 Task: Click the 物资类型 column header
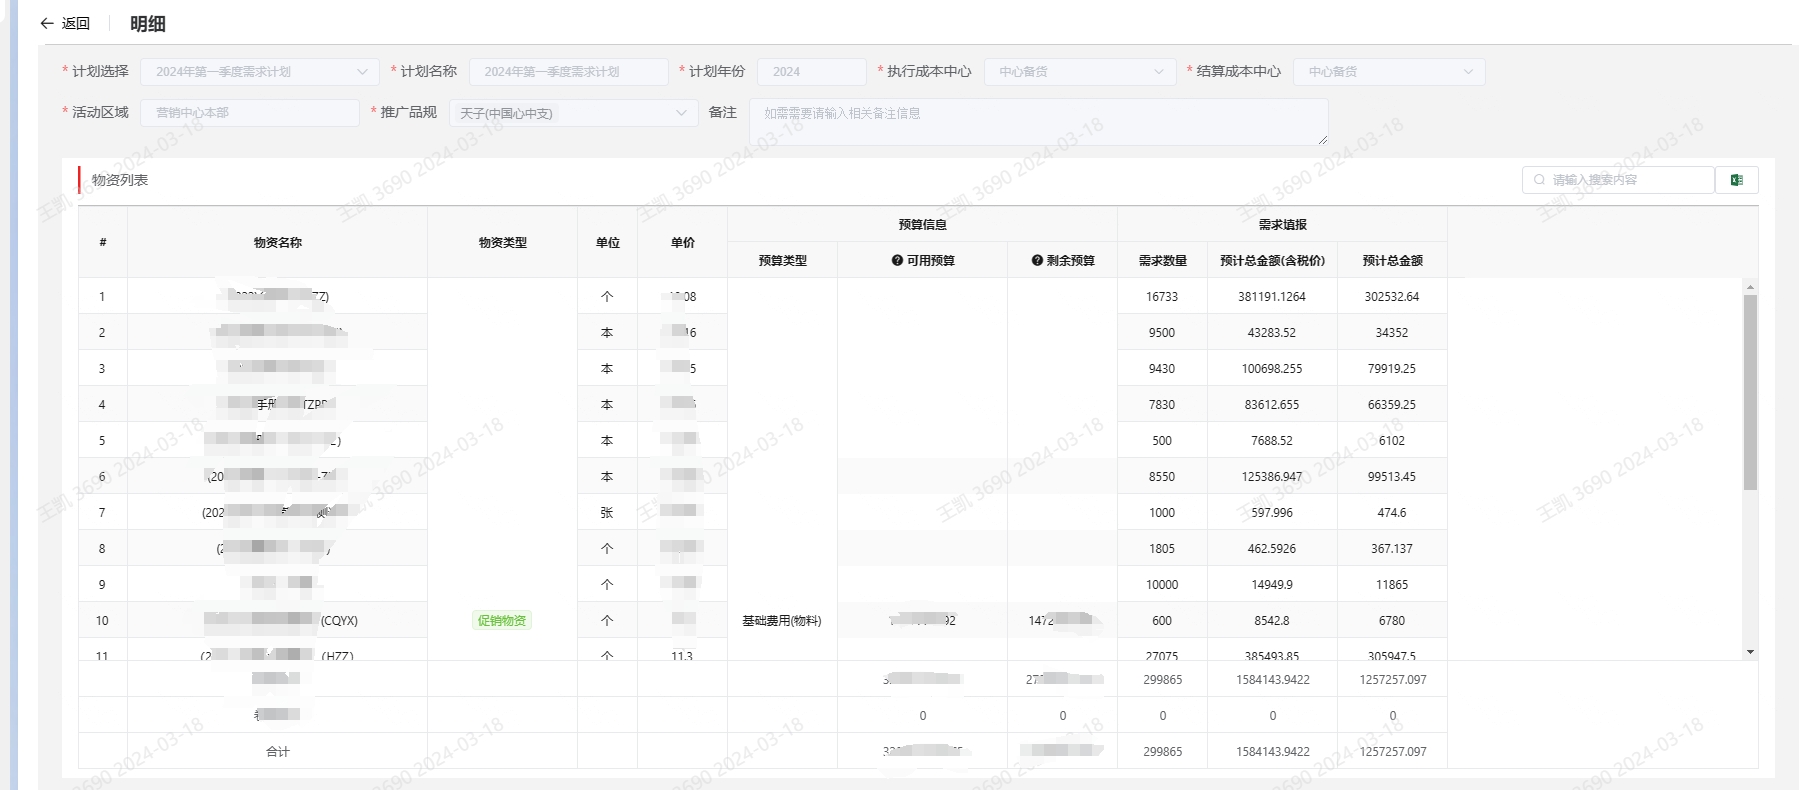[x=502, y=243]
